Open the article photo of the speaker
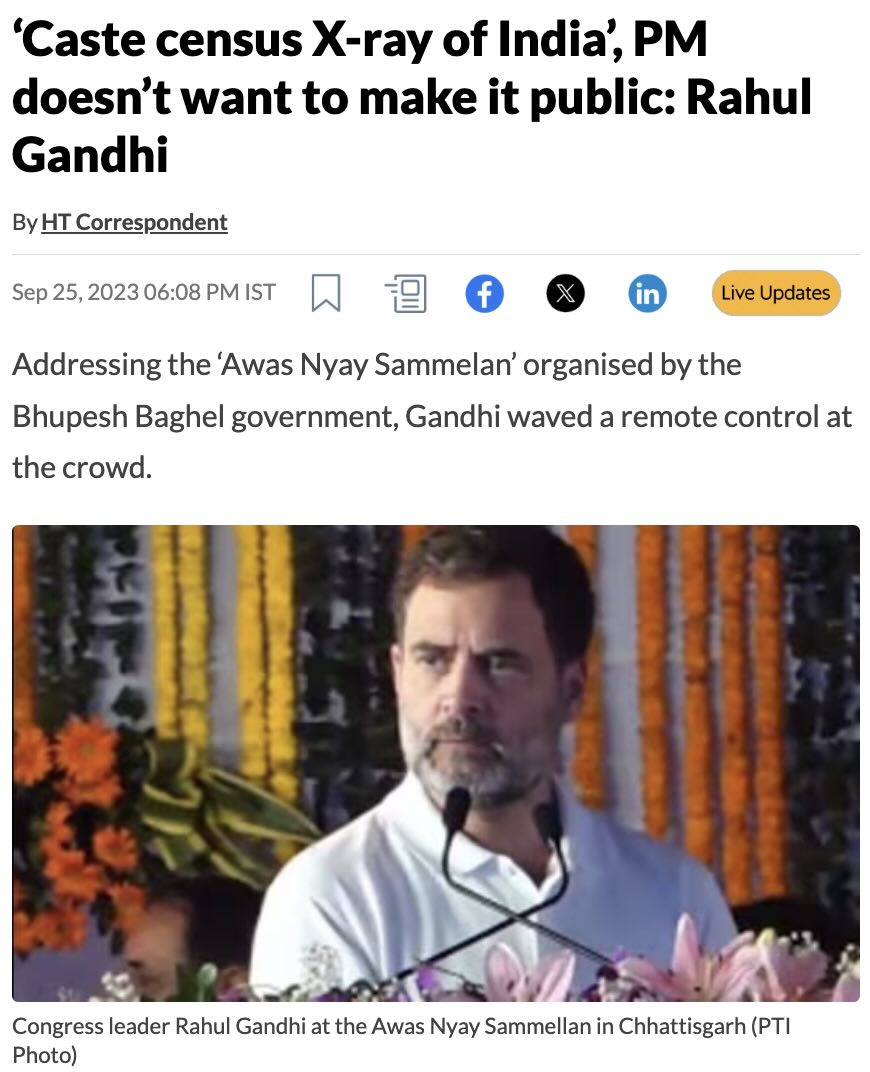Viewport: 870px width, 1072px height. pos(435,763)
